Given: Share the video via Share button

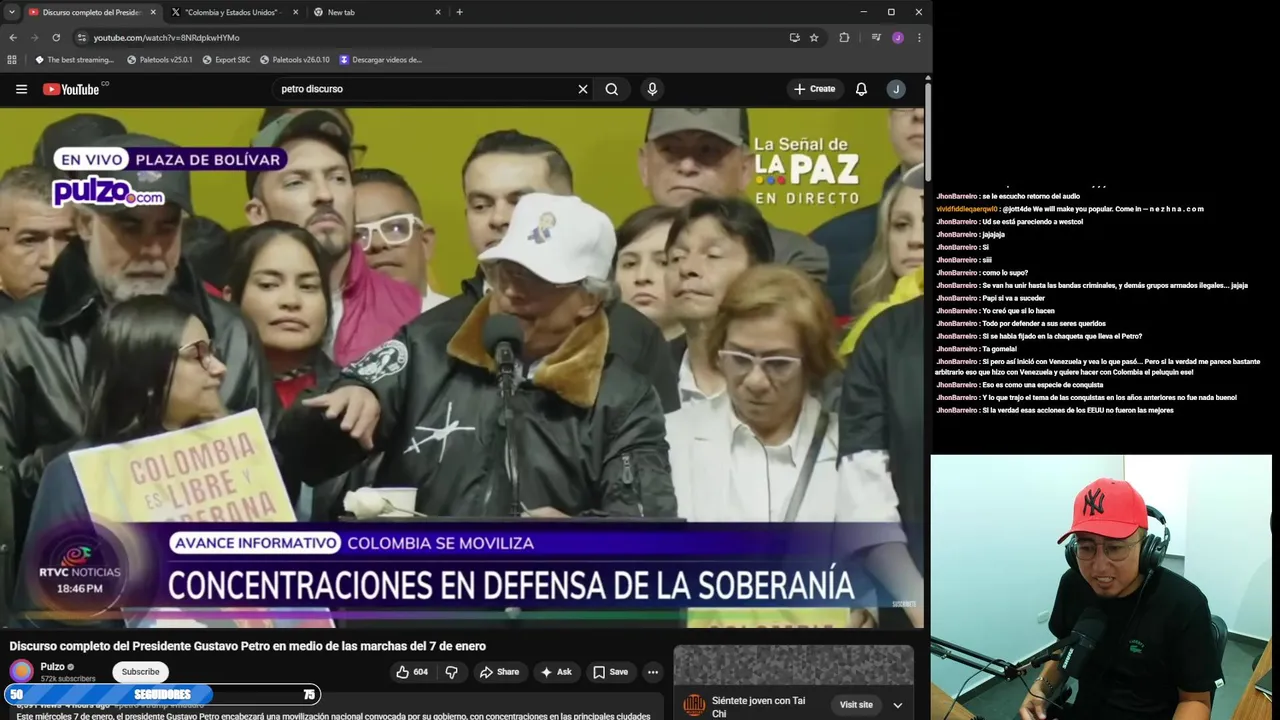Looking at the screenshot, I should pyautogui.click(x=499, y=672).
